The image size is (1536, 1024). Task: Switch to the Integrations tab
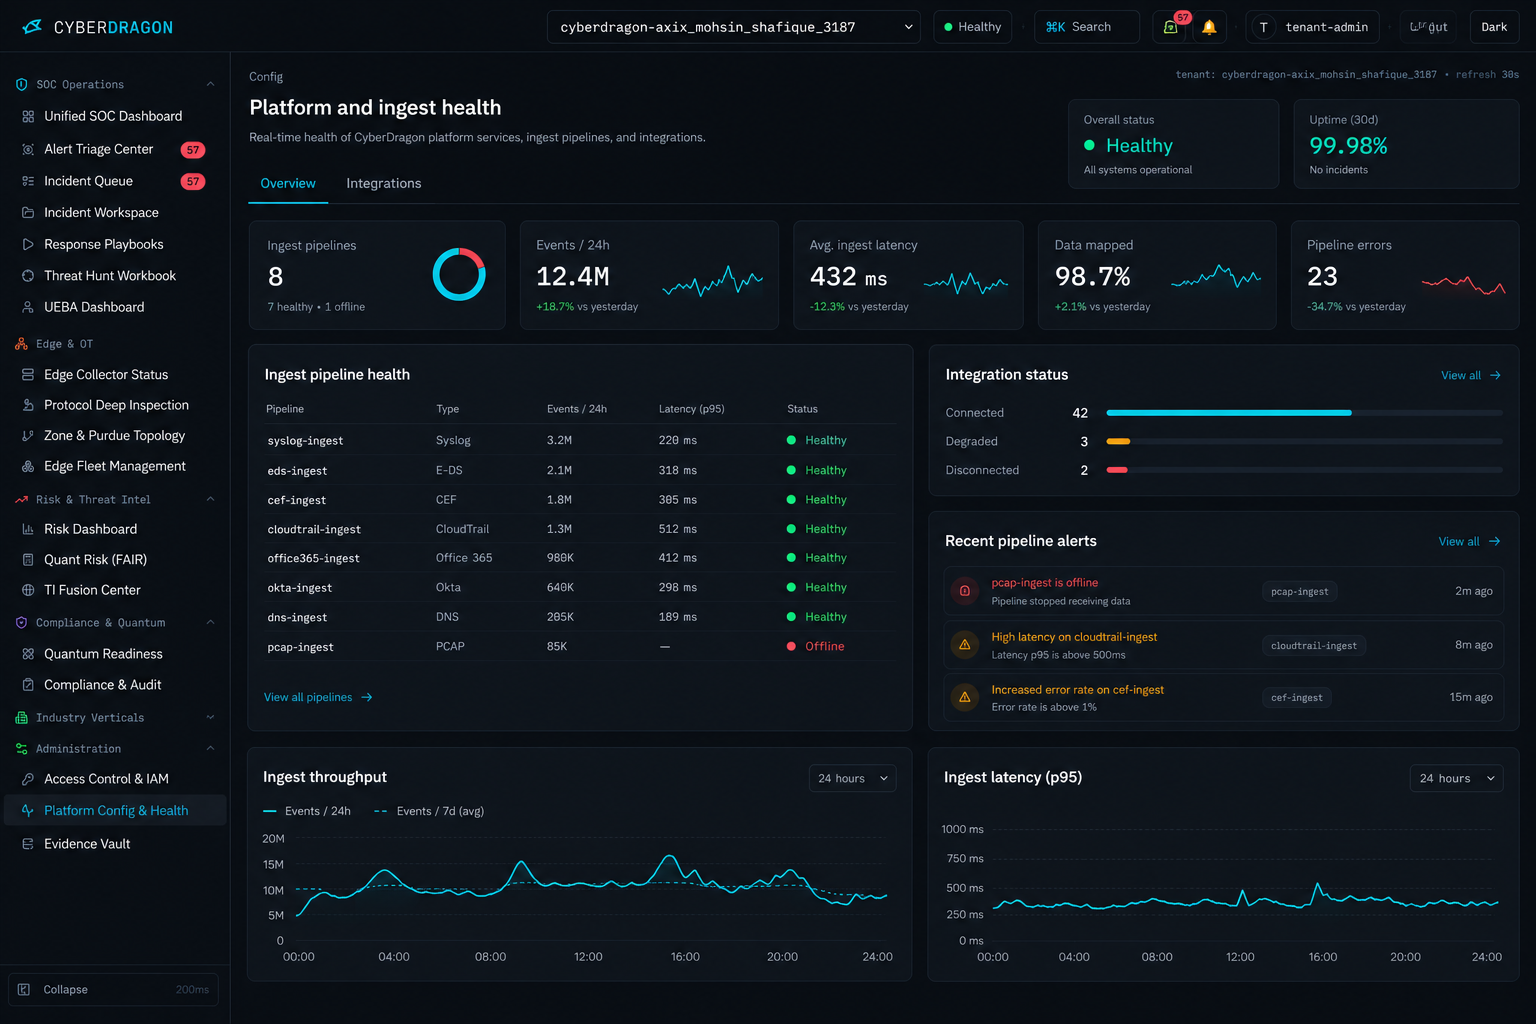click(x=384, y=183)
